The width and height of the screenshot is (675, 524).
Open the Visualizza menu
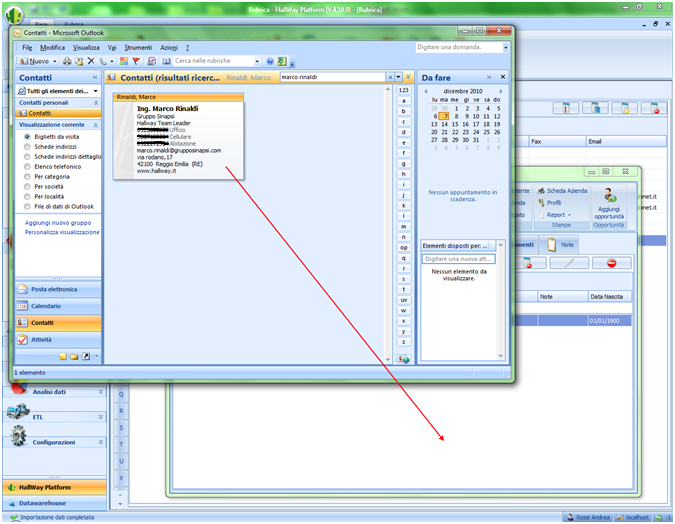pyautogui.click(x=86, y=48)
